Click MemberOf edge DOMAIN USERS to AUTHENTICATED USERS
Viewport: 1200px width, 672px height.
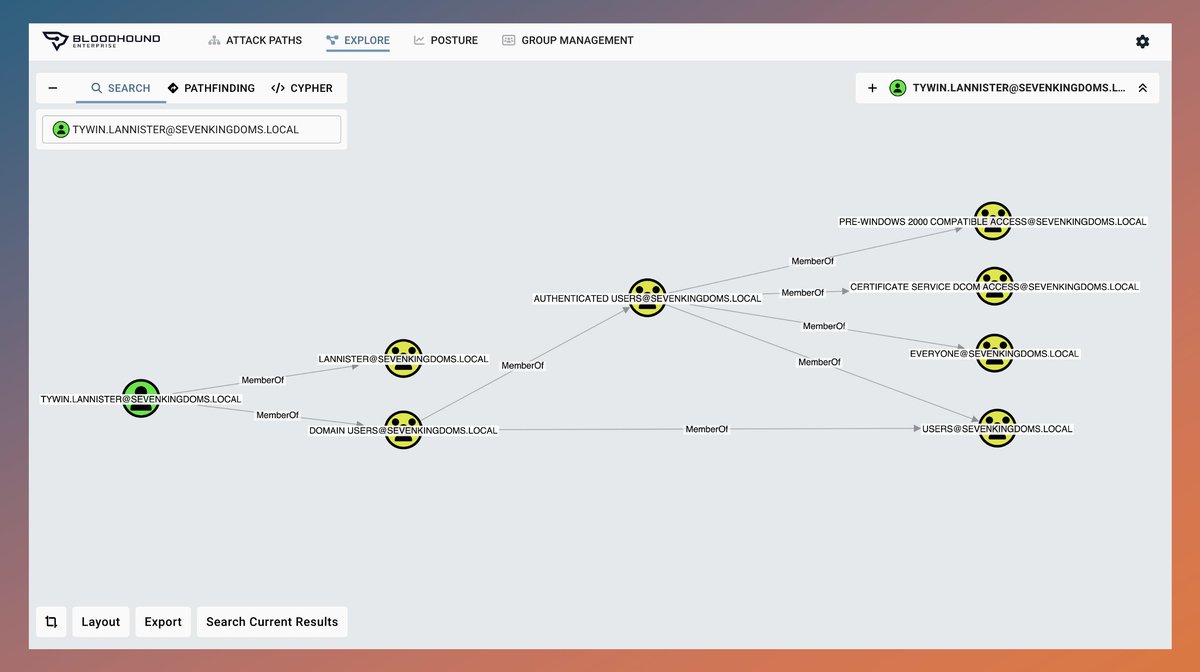(522, 366)
